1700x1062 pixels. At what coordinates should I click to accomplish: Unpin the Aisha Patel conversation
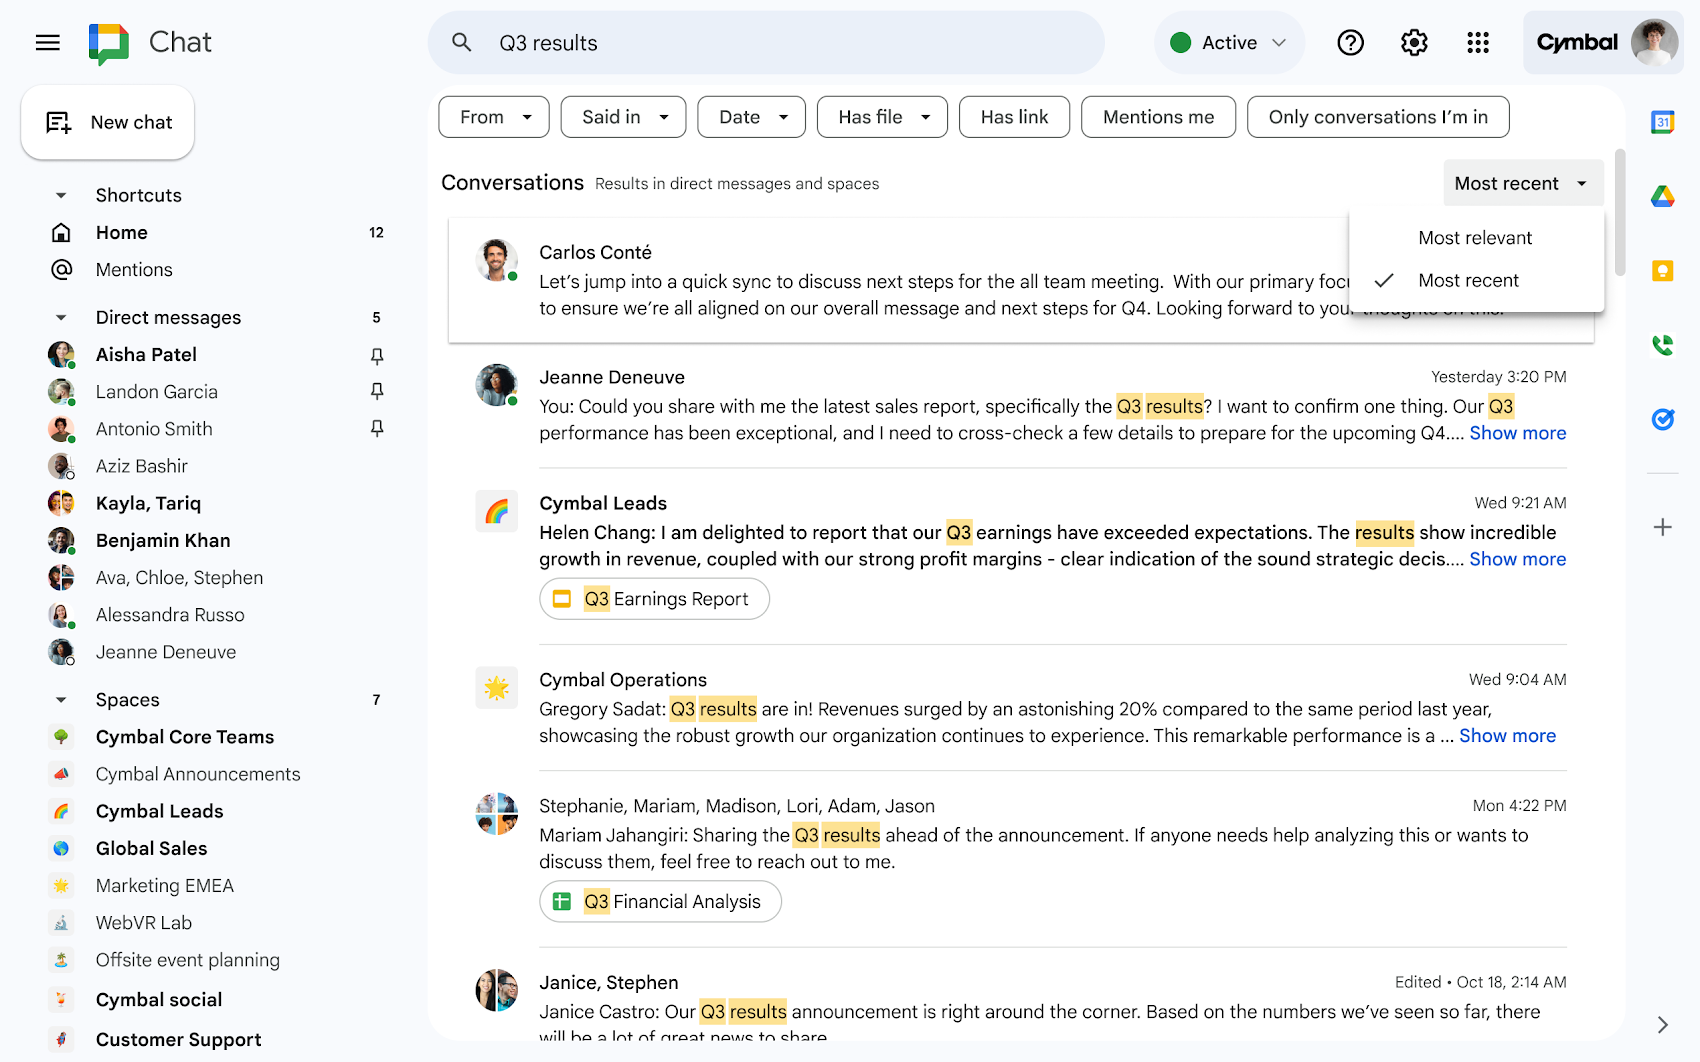pos(377,355)
